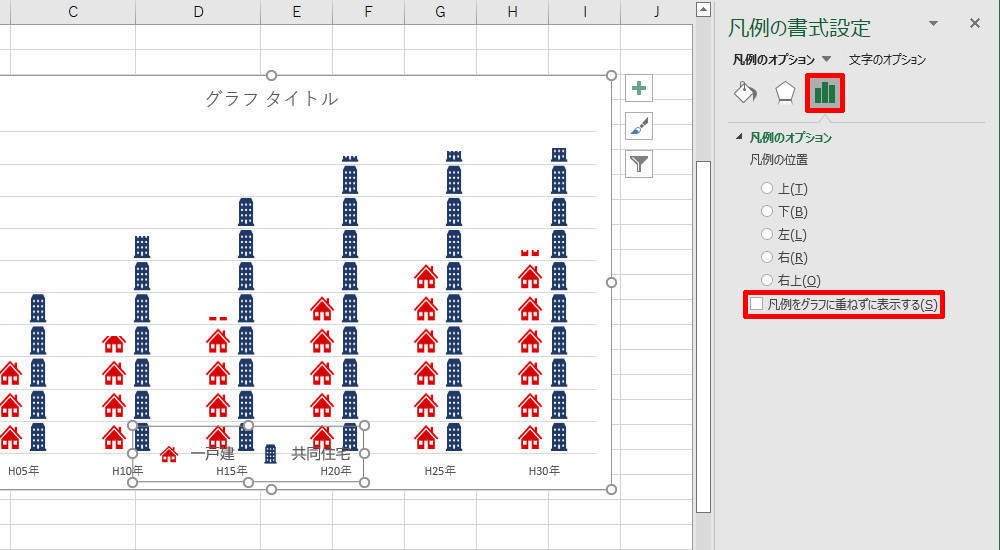Switch to the 文字のオプション tab

click(887, 59)
